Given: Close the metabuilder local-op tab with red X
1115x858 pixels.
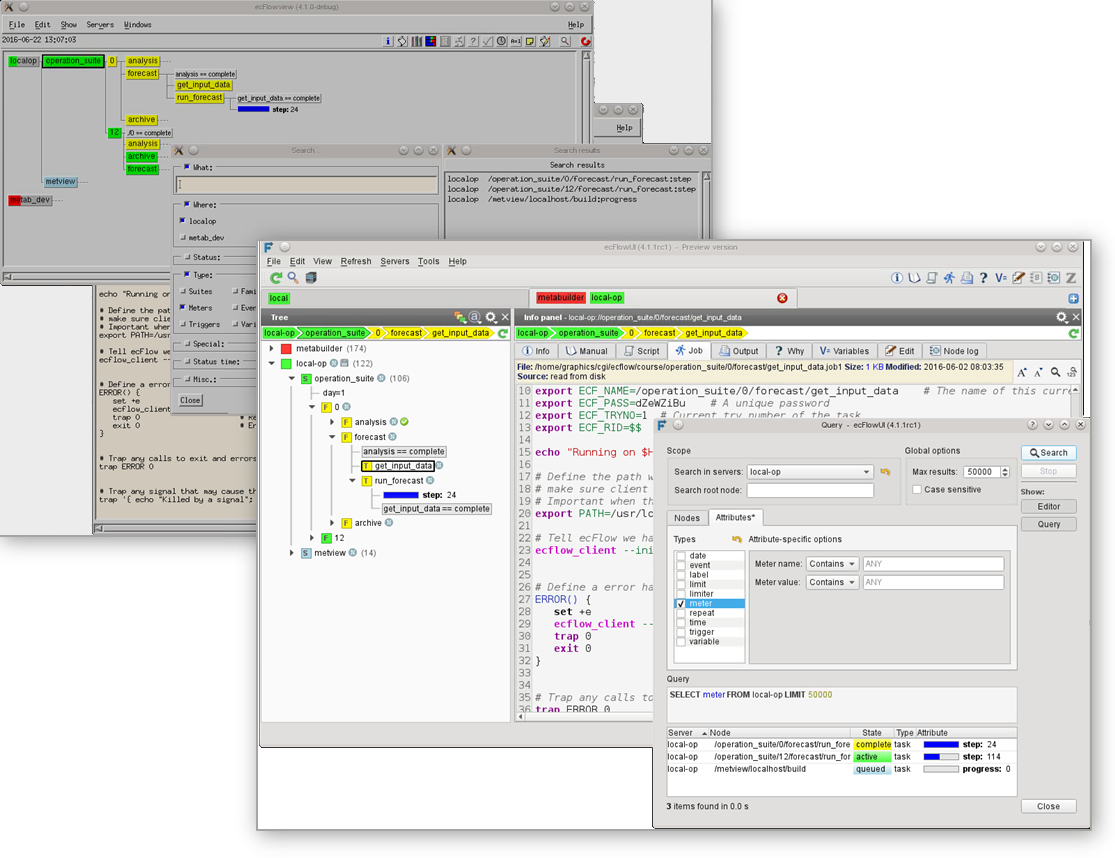Looking at the screenshot, I should point(782,298).
